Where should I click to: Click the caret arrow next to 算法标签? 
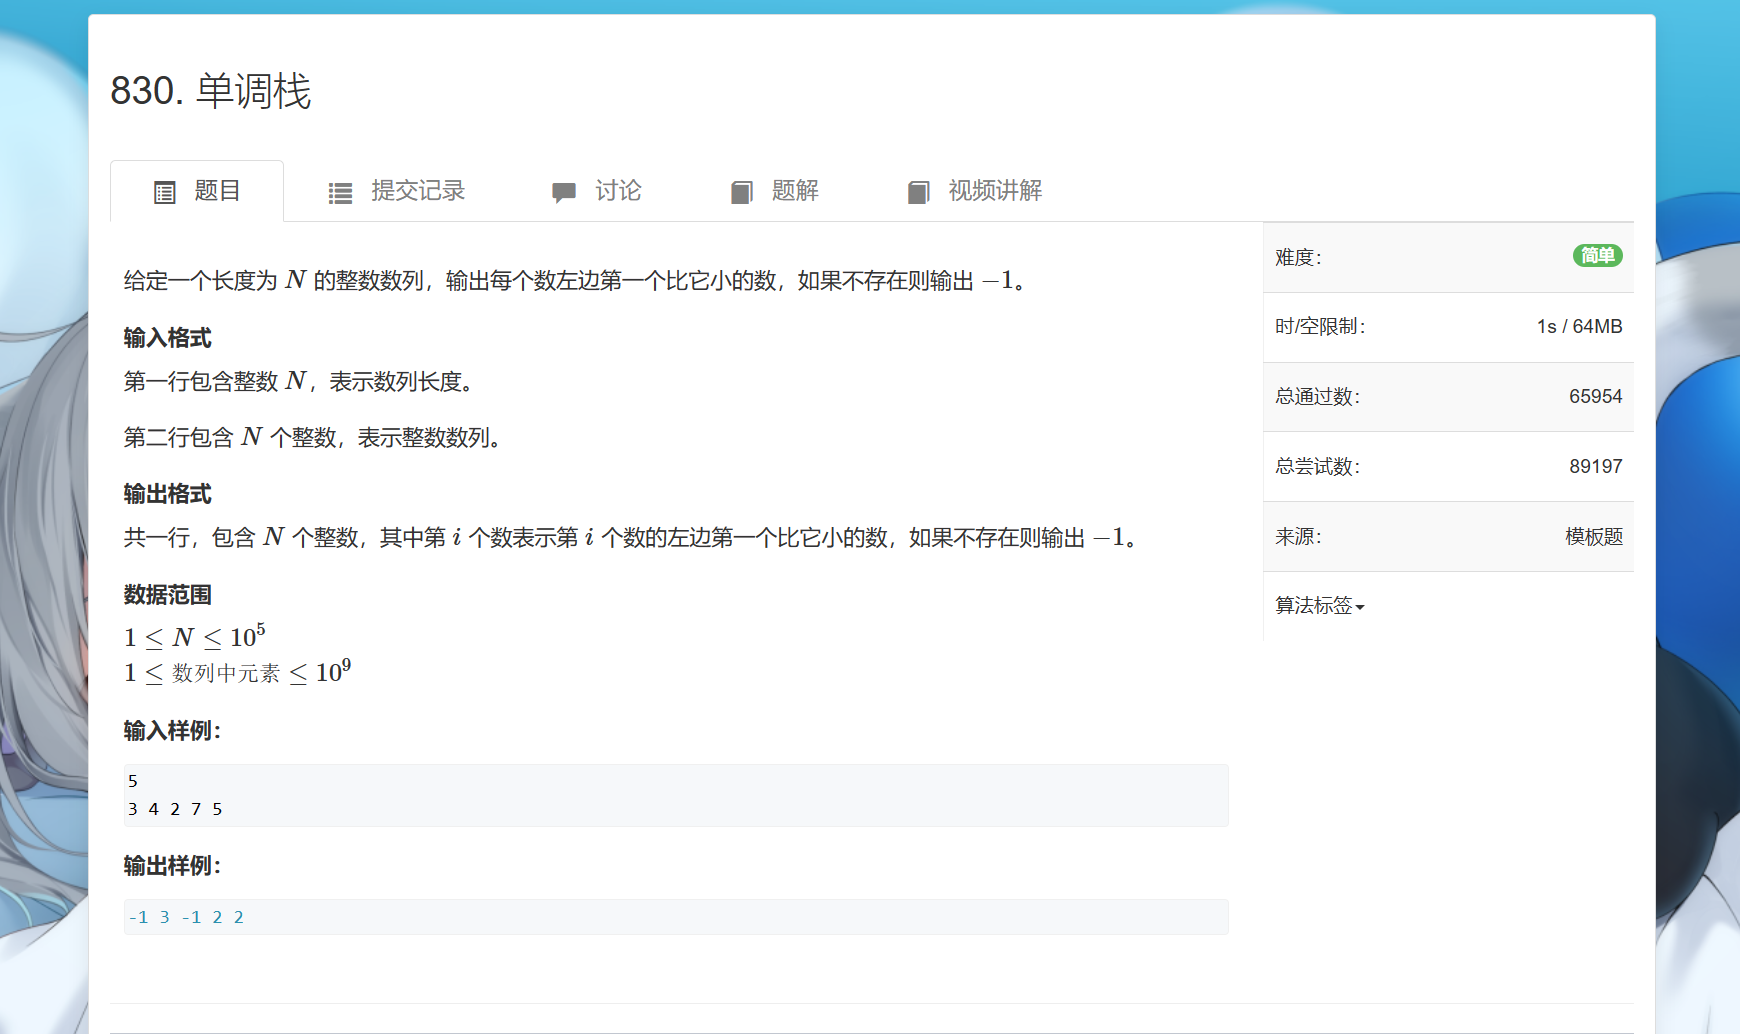coord(1360,608)
